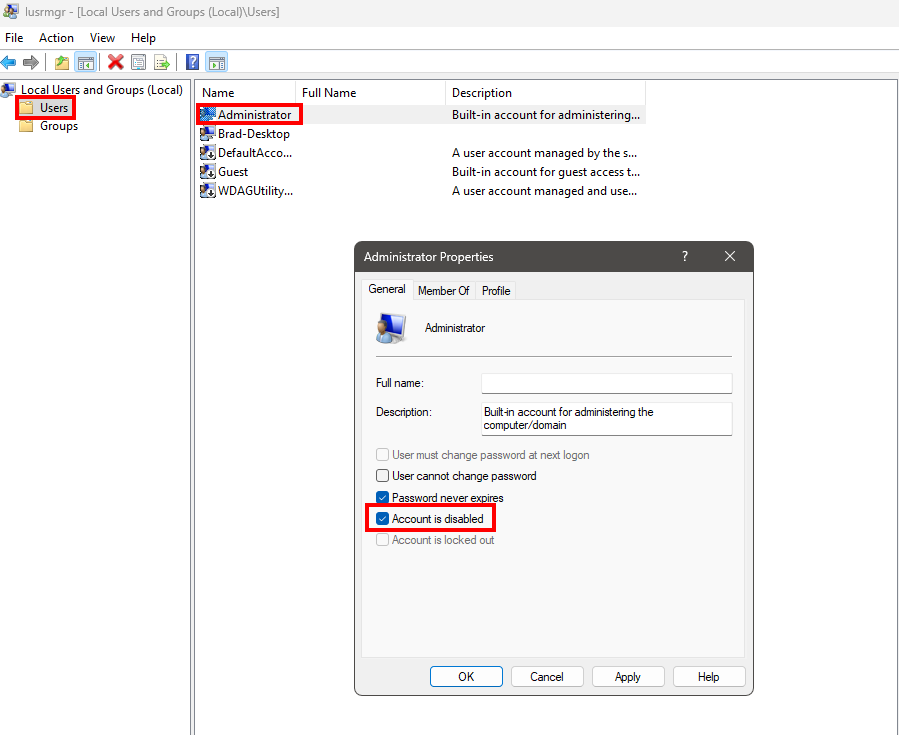Select the Guest user name
The width and height of the screenshot is (899, 735).
point(233,172)
